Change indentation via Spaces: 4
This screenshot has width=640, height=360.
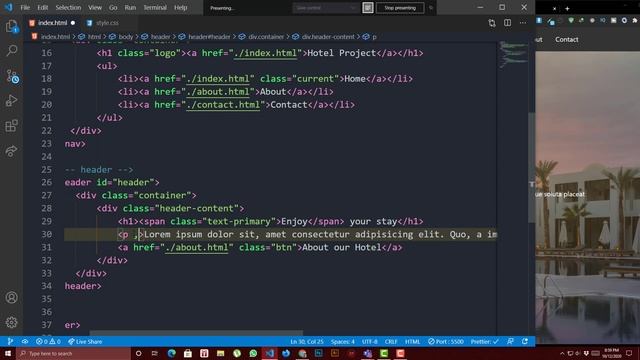(x=343, y=342)
